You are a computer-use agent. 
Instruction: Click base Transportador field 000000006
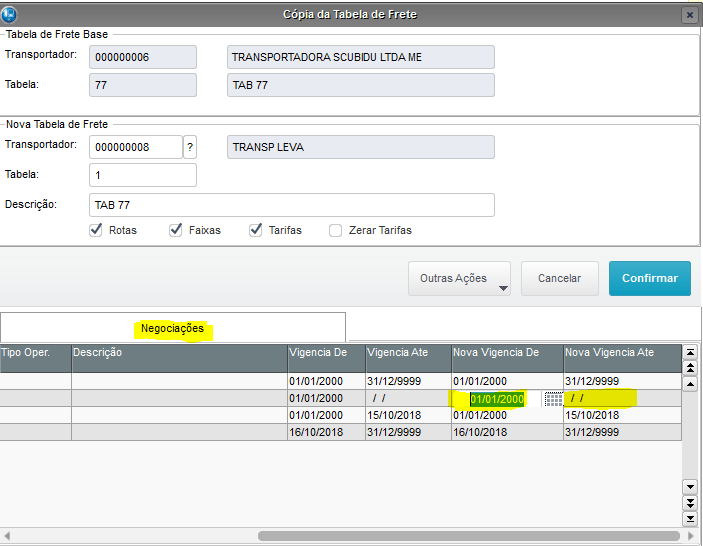point(143,57)
